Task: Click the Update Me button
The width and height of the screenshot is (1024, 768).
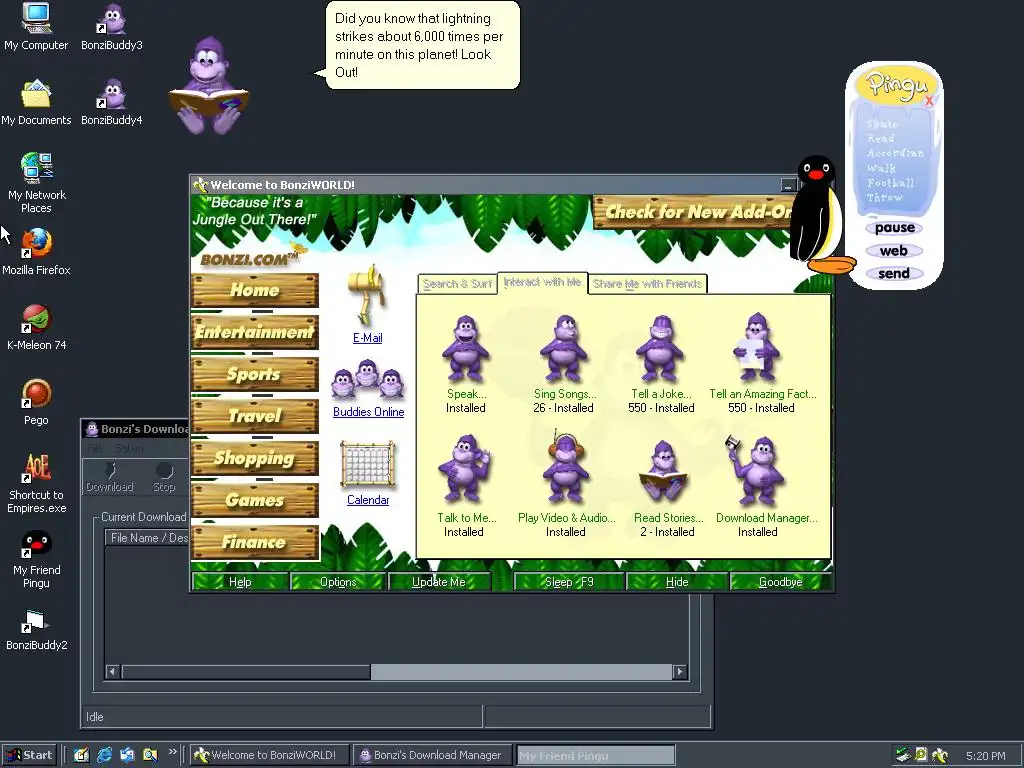Action: tap(439, 582)
